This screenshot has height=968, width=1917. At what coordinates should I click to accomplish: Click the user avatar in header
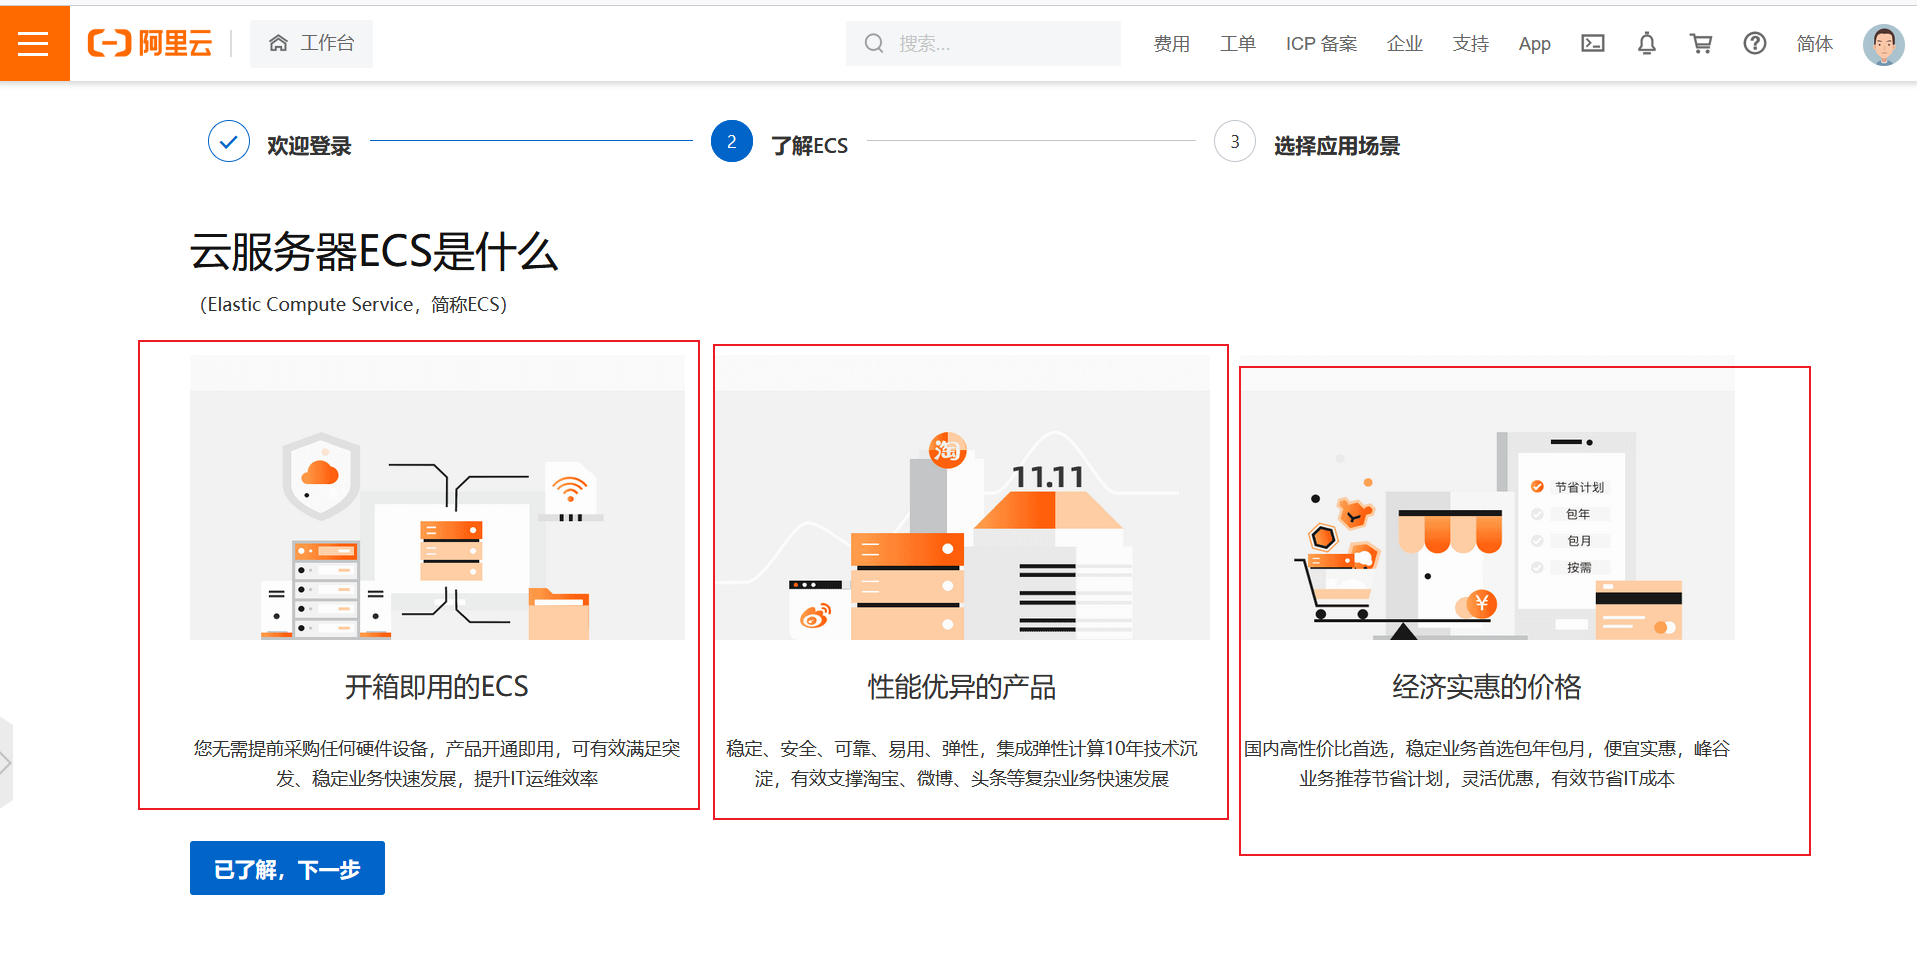(x=1883, y=45)
